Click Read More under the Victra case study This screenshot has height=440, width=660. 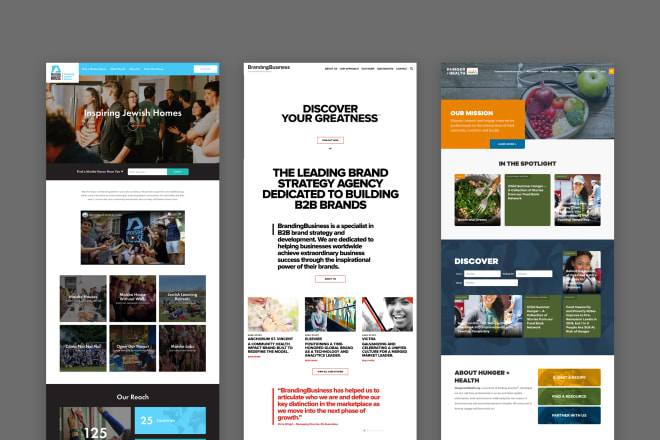click(x=368, y=360)
